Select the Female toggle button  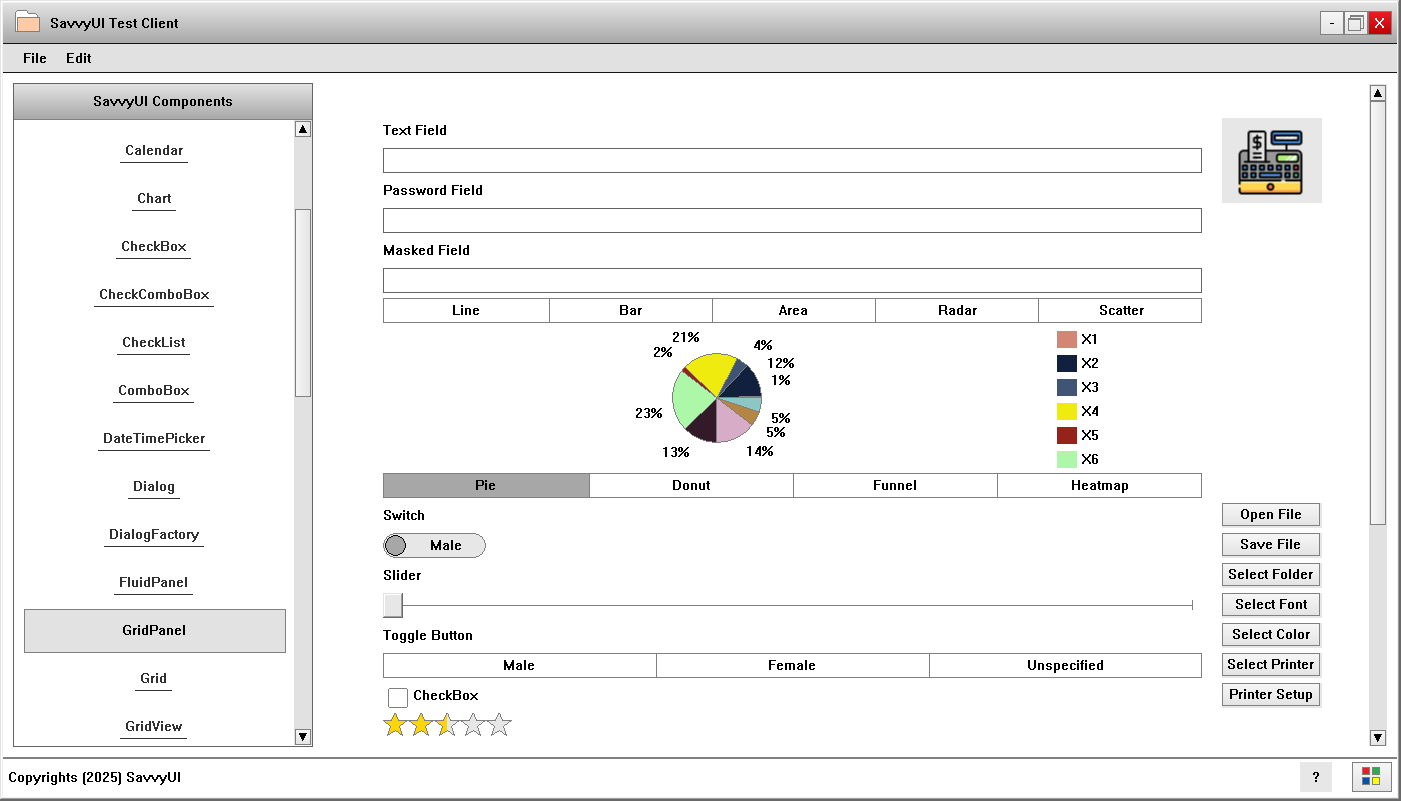point(792,665)
